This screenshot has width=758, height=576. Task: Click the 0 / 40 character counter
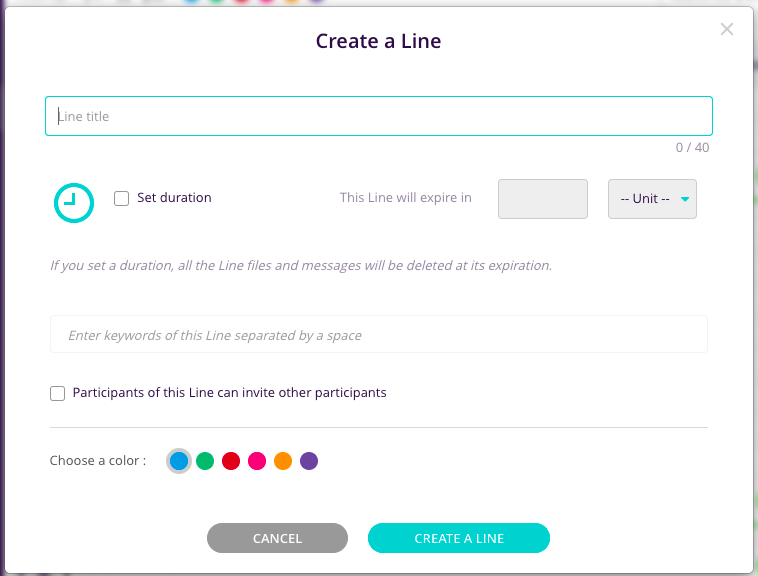692,147
